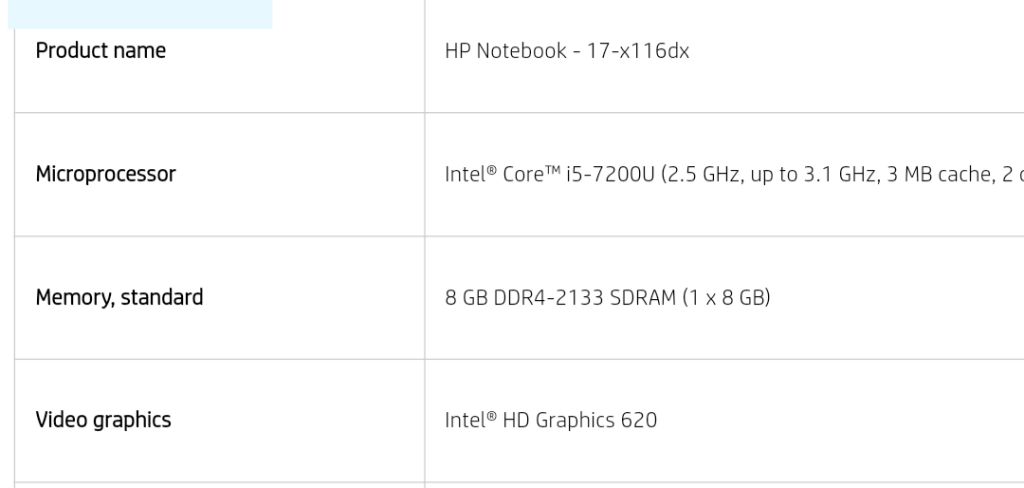The height and width of the screenshot is (488, 1024).
Task: Select the "i5-7200U" processor model text
Action: (614, 174)
